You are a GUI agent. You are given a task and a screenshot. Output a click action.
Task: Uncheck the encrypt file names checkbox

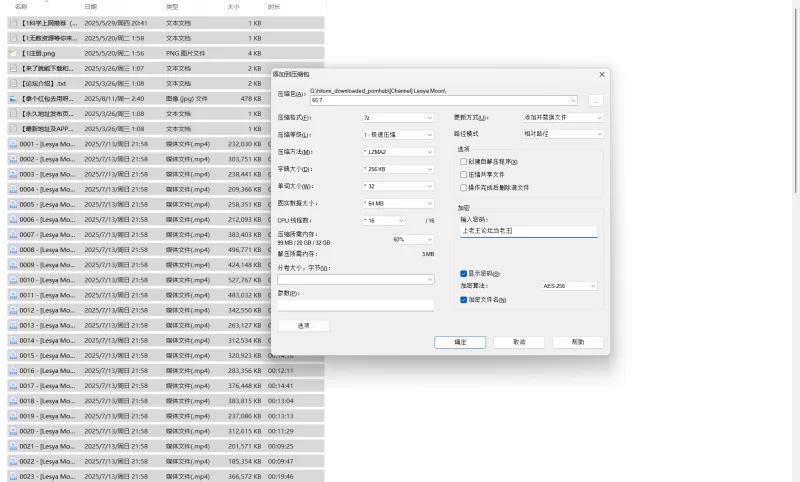tap(463, 300)
